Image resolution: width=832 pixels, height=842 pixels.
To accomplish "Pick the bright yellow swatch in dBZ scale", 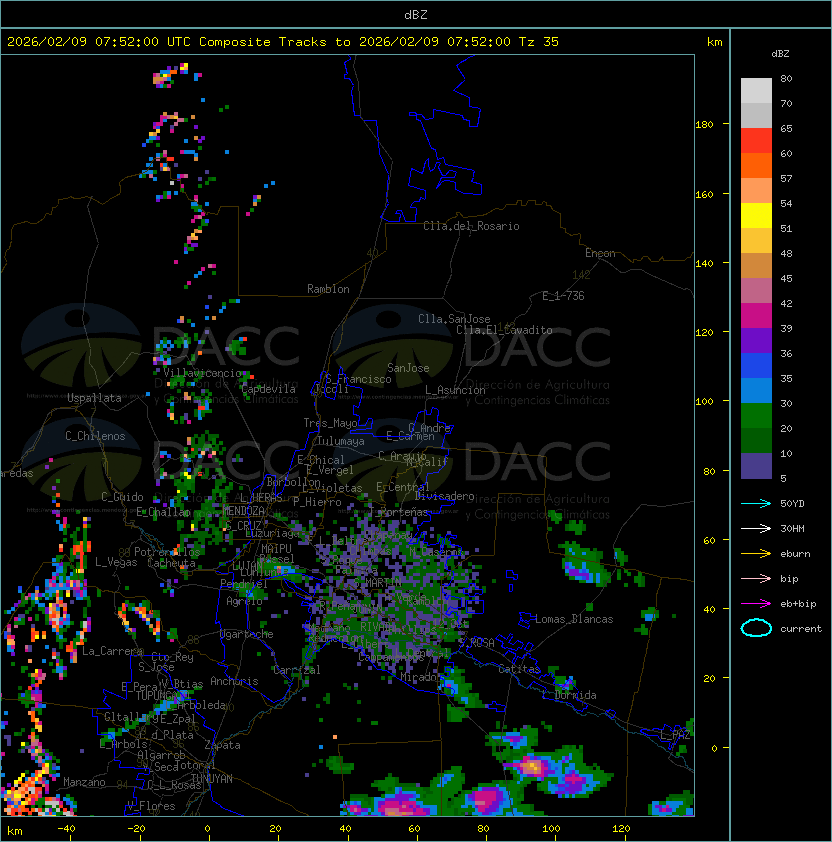I will pos(756,216).
